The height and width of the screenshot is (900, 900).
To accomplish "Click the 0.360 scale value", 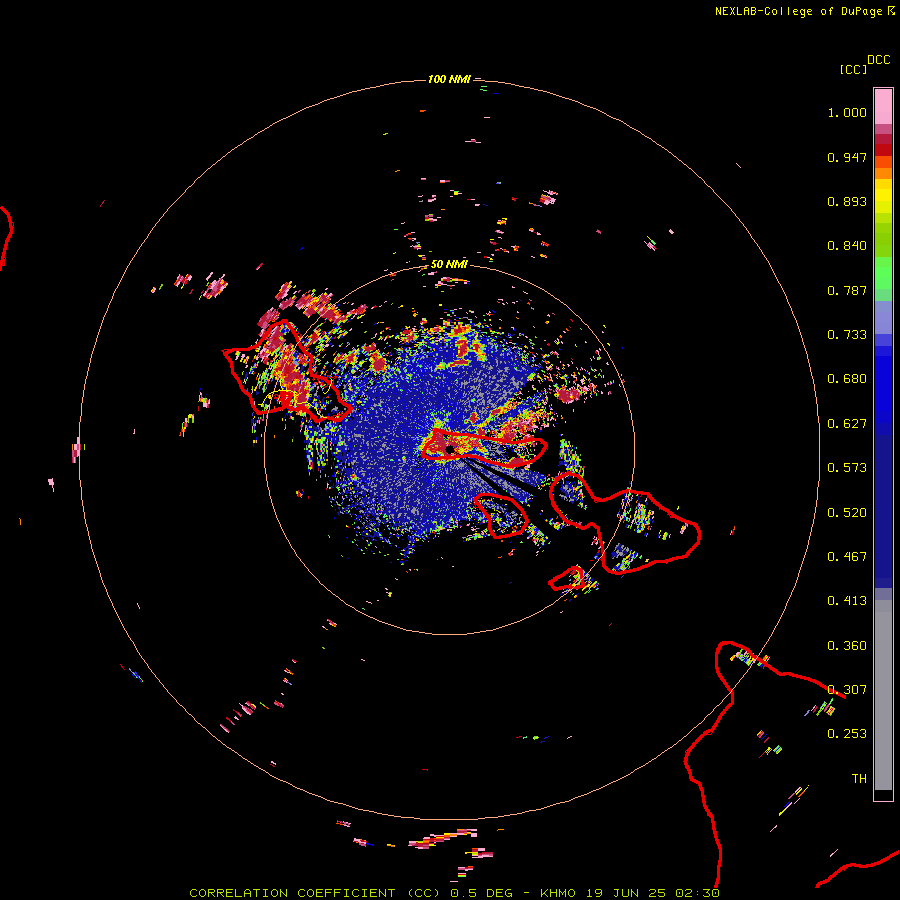I will (847, 646).
